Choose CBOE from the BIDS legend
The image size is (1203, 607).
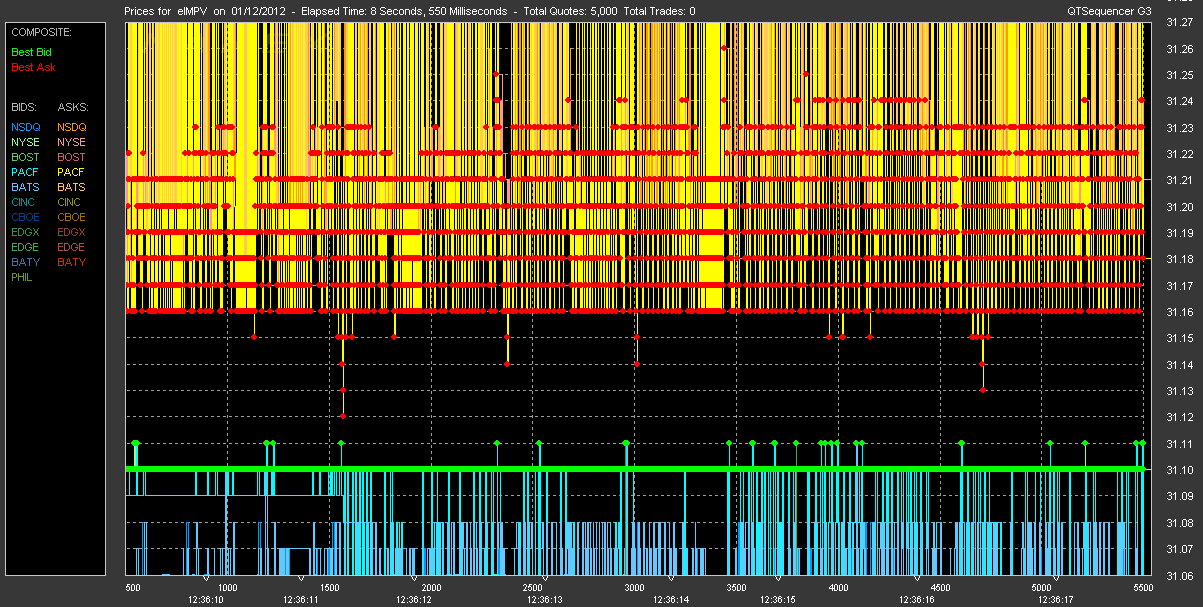tap(25, 217)
